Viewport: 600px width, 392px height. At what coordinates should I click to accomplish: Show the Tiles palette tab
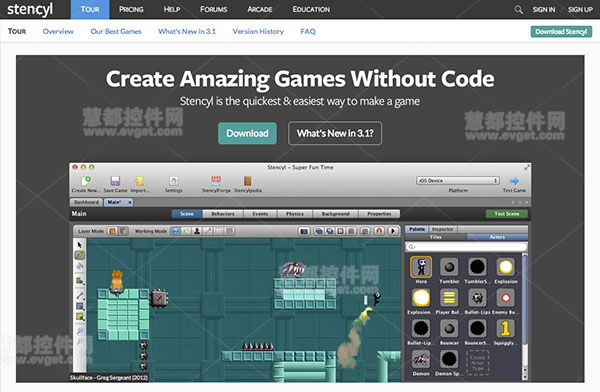[436, 237]
